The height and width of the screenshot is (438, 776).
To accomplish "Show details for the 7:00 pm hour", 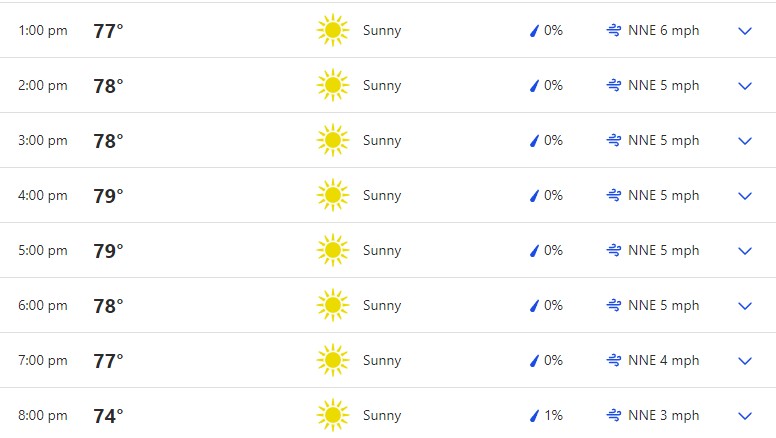I will (744, 361).
